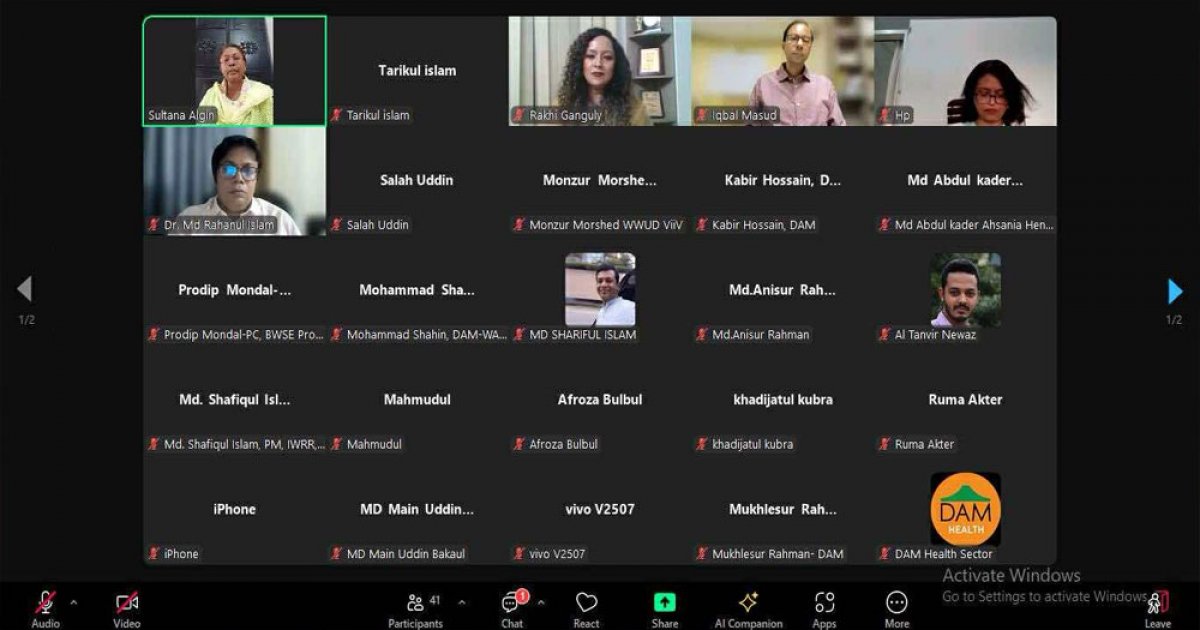The height and width of the screenshot is (630, 1200).
Task: Open the Participants panel
Action: tap(416, 603)
